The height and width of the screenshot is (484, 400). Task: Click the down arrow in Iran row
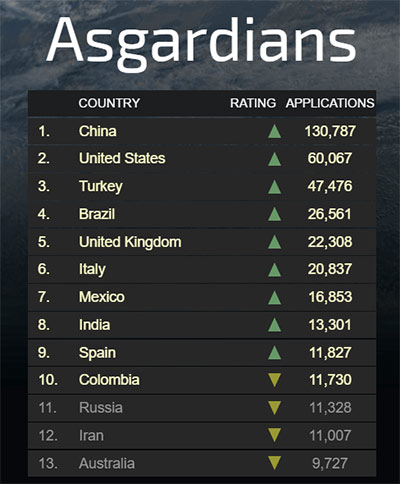pos(274,435)
